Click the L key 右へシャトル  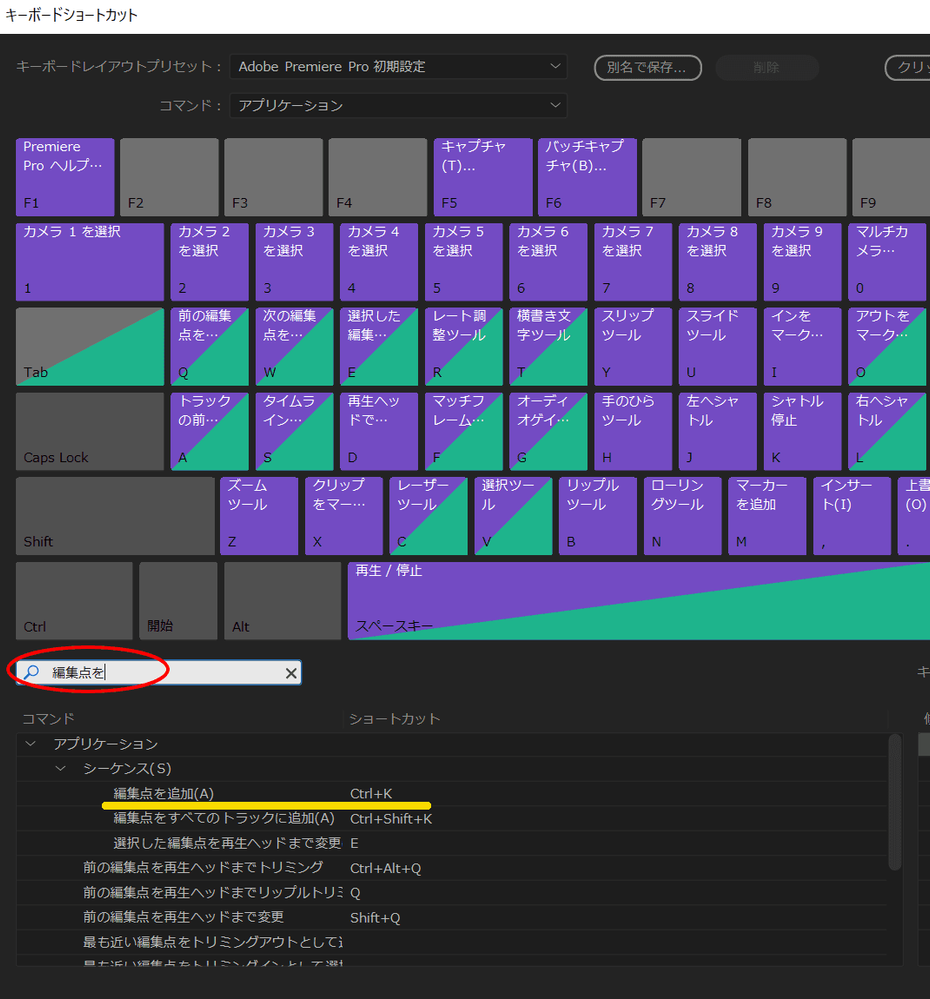[887, 431]
